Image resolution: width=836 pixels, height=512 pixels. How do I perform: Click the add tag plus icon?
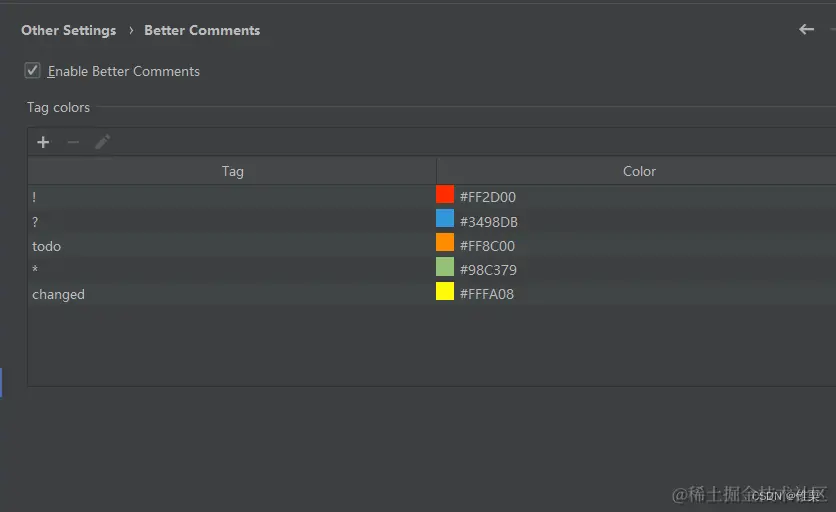click(43, 142)
